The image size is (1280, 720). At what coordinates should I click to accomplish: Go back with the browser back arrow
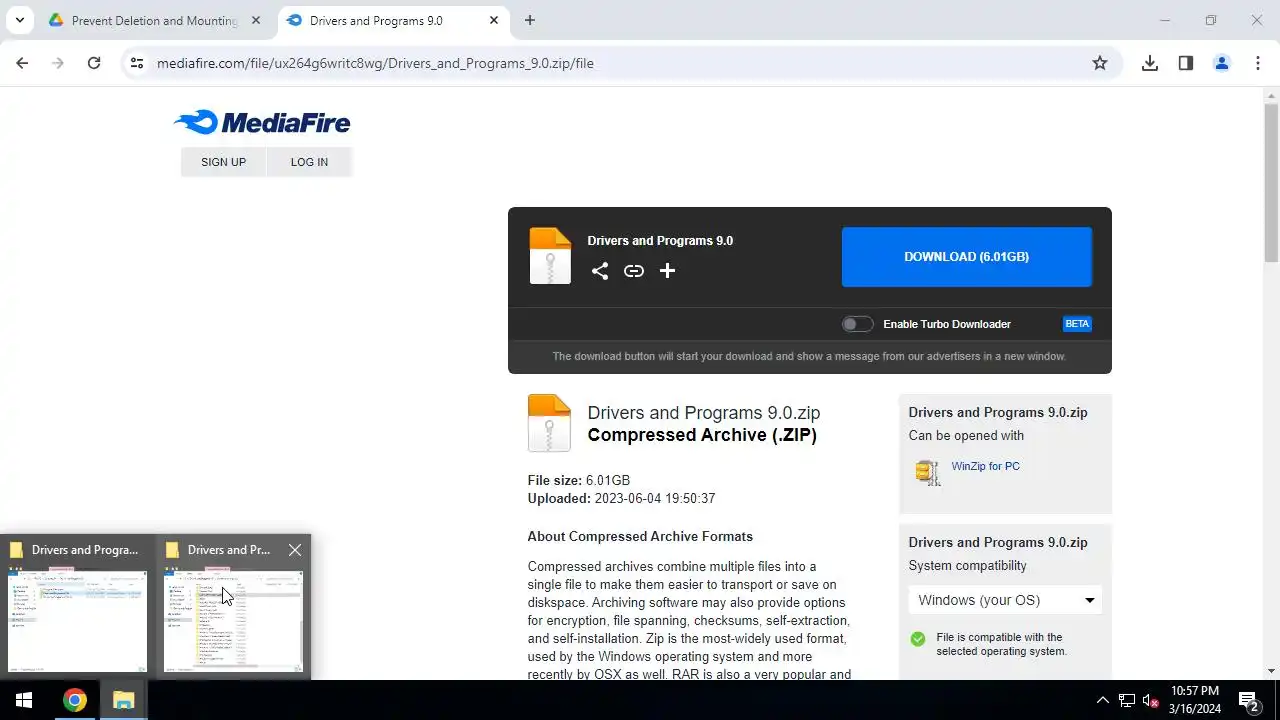tap(22, 63)
